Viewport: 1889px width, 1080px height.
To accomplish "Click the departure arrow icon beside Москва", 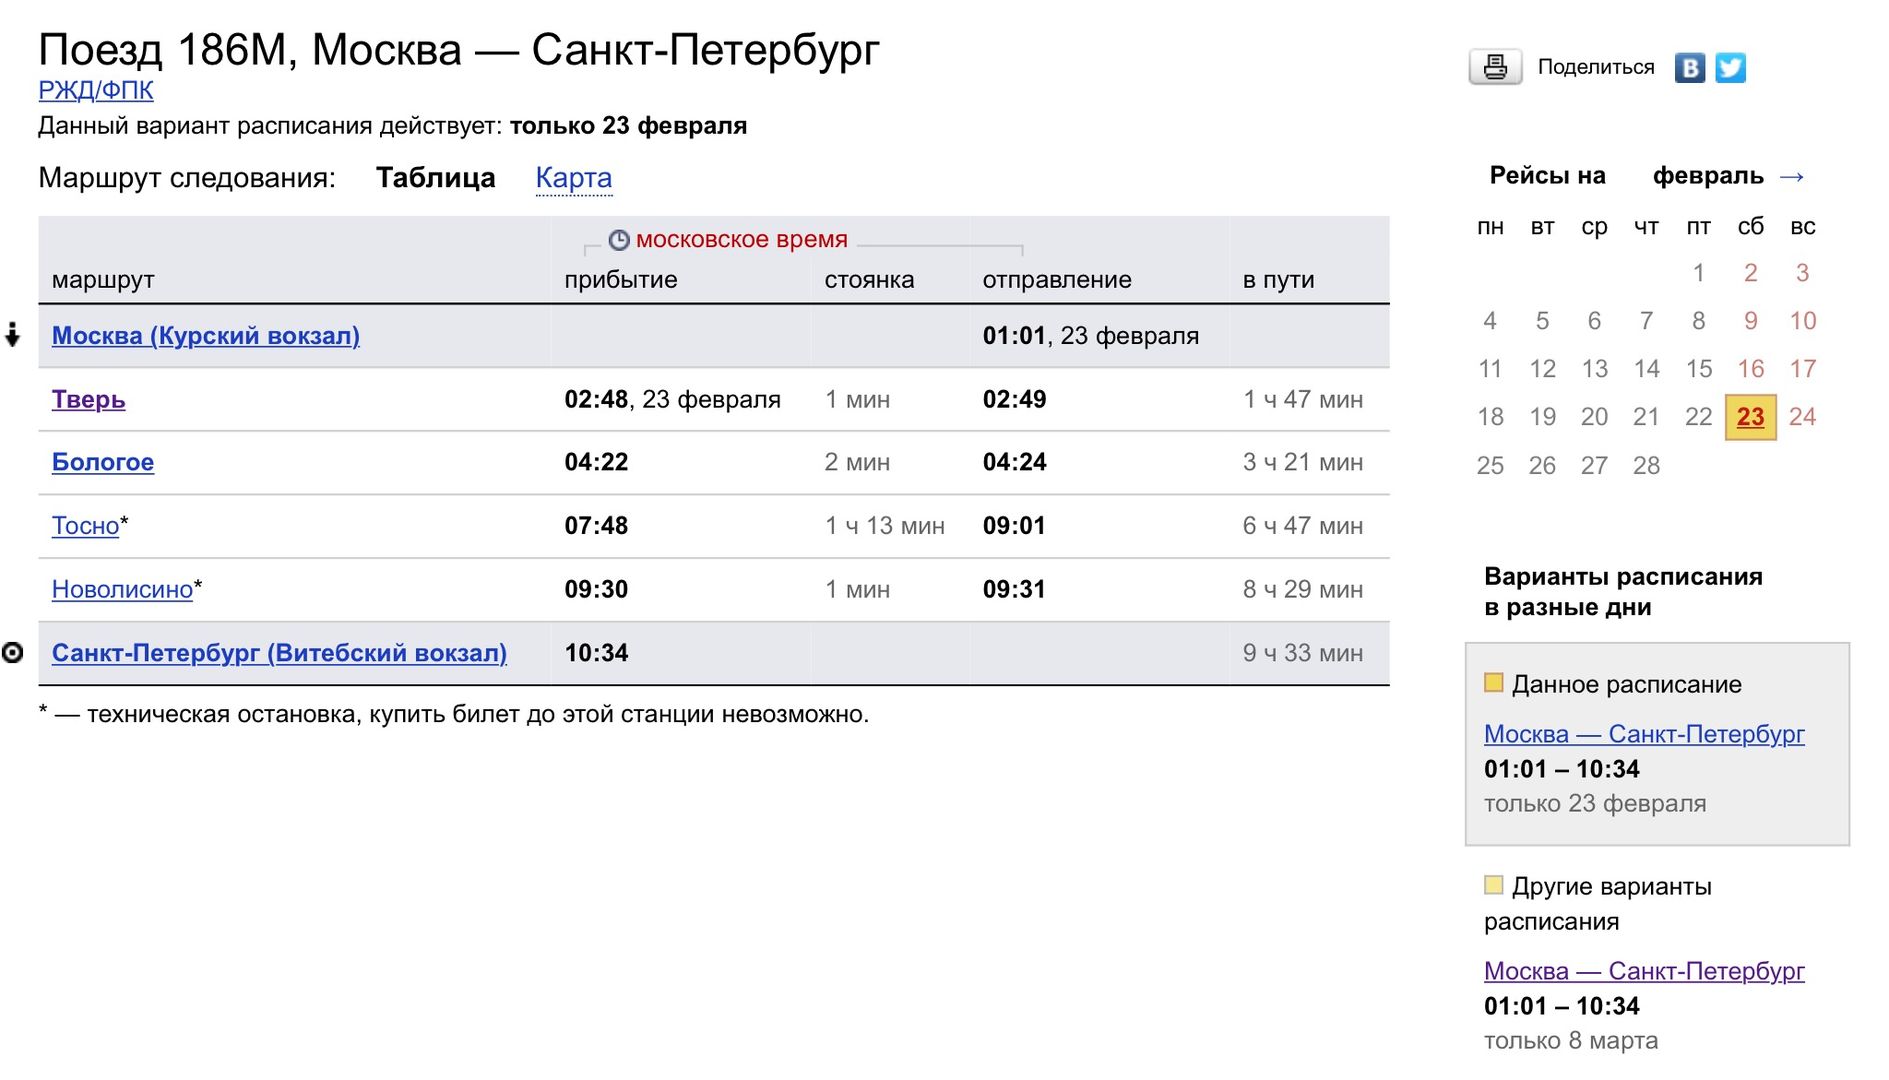I will point(13,335).
